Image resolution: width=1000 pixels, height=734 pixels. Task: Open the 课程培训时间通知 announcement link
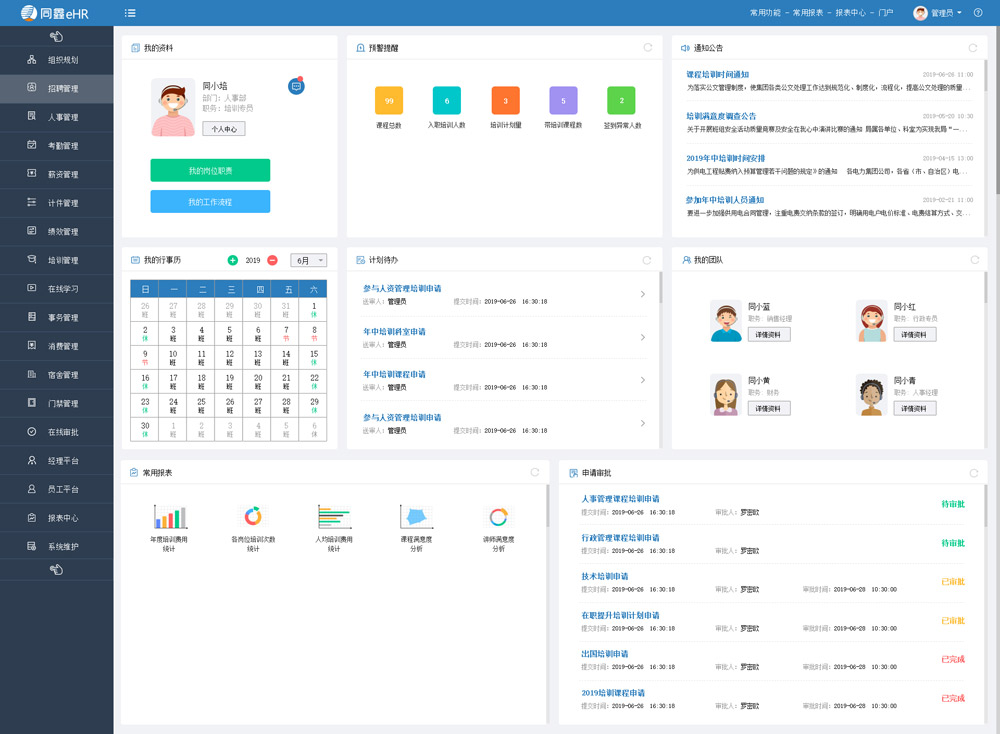[x=717, y=75]
